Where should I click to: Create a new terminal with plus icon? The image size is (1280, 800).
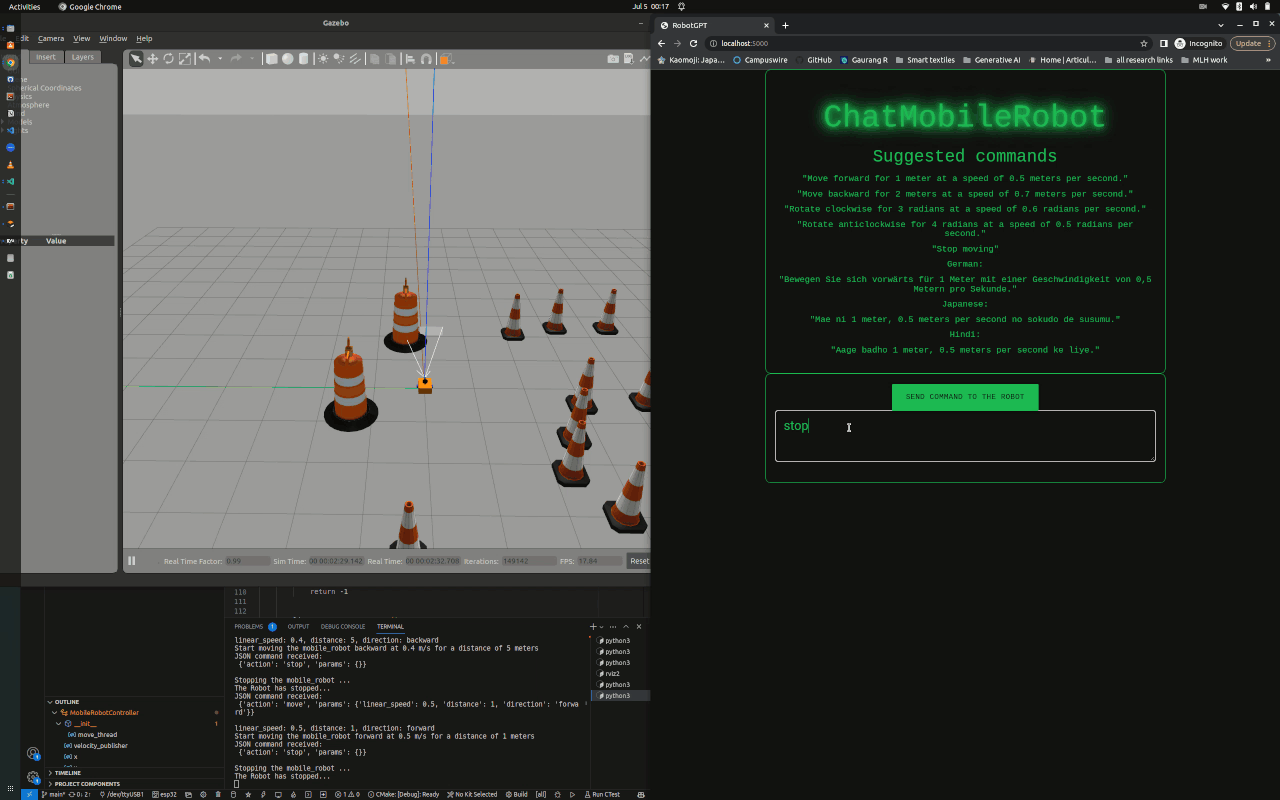pyautogui.click(x=593, y=626)
